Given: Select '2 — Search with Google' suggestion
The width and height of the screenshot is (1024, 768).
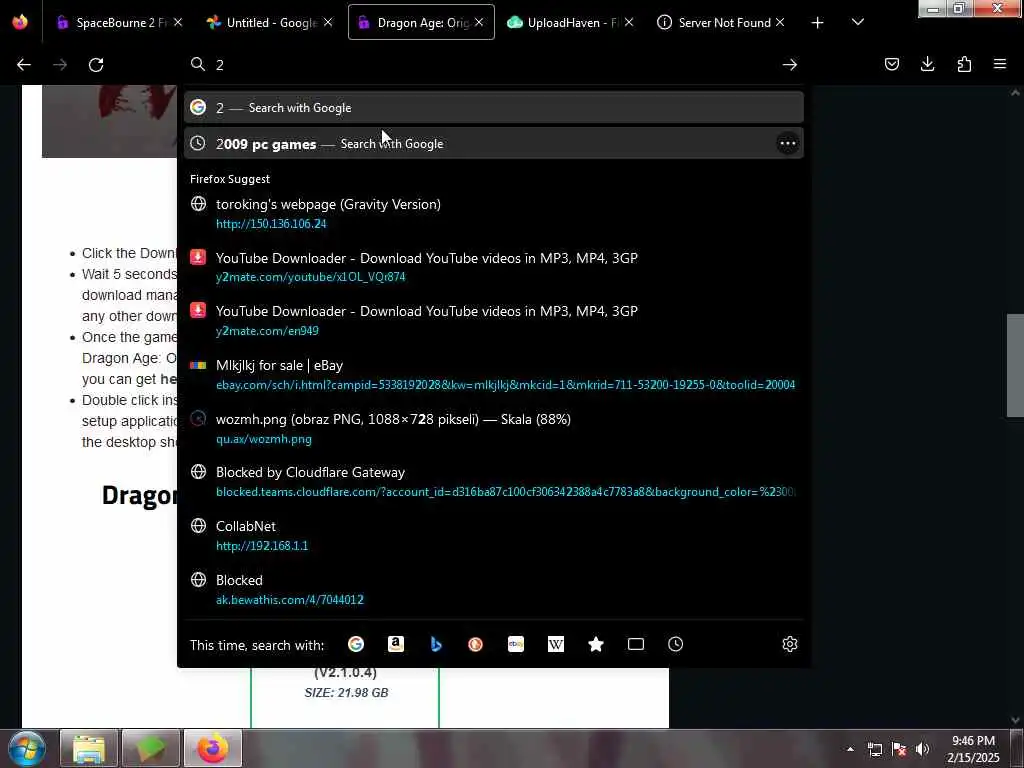Looking at the screenshot, I should 493,108.
